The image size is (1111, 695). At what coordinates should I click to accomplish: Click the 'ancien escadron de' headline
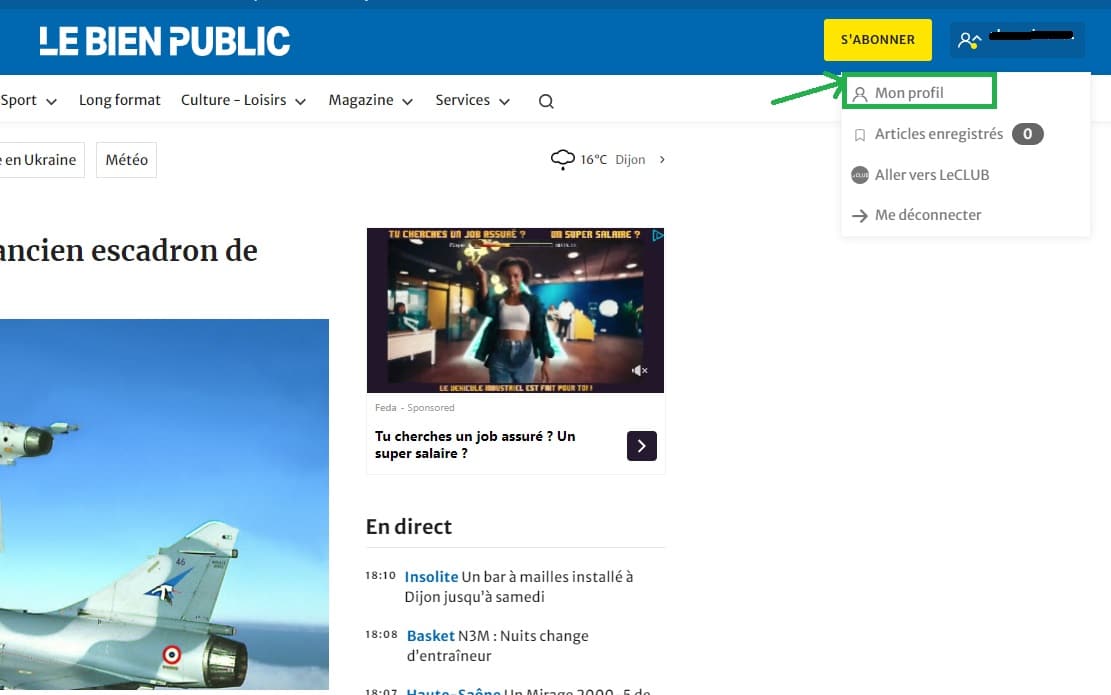point(128,251)
